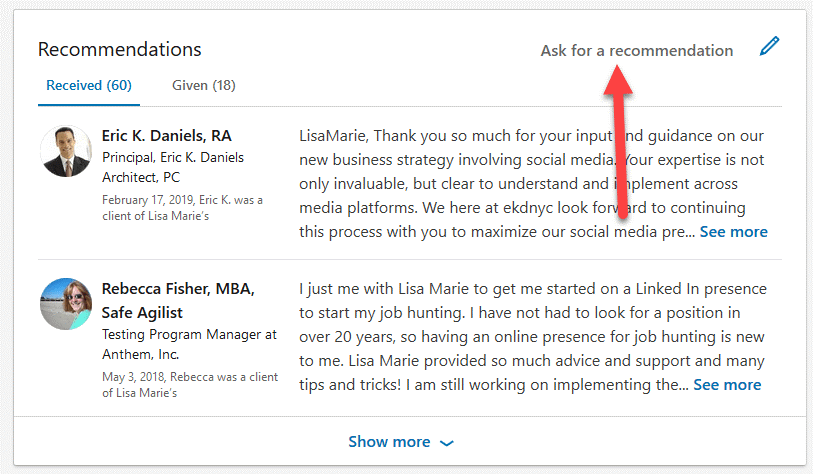Viewport: 813px width, 474px height.
Task: Click the pencil edit icon in Recommendations
Action: point(769,46)
